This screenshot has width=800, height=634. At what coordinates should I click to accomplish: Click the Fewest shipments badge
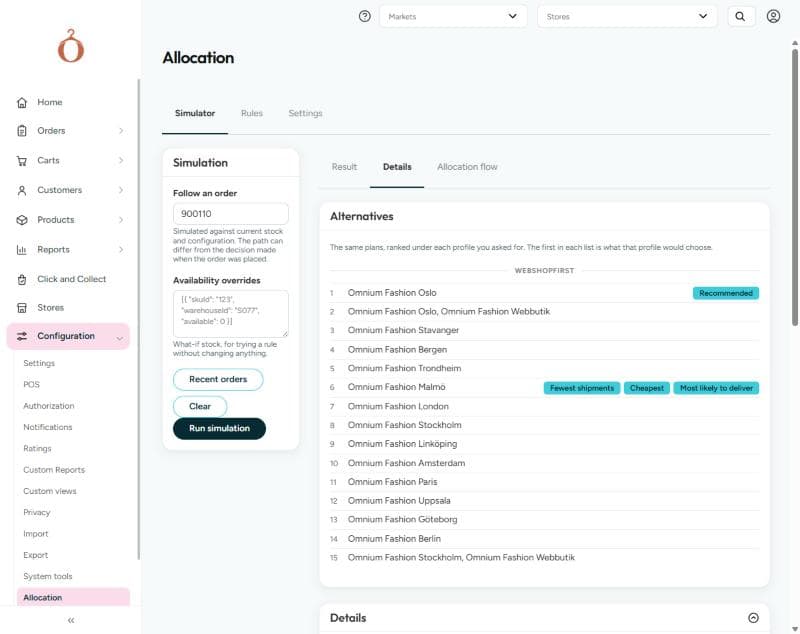click(x=582, y=388)
